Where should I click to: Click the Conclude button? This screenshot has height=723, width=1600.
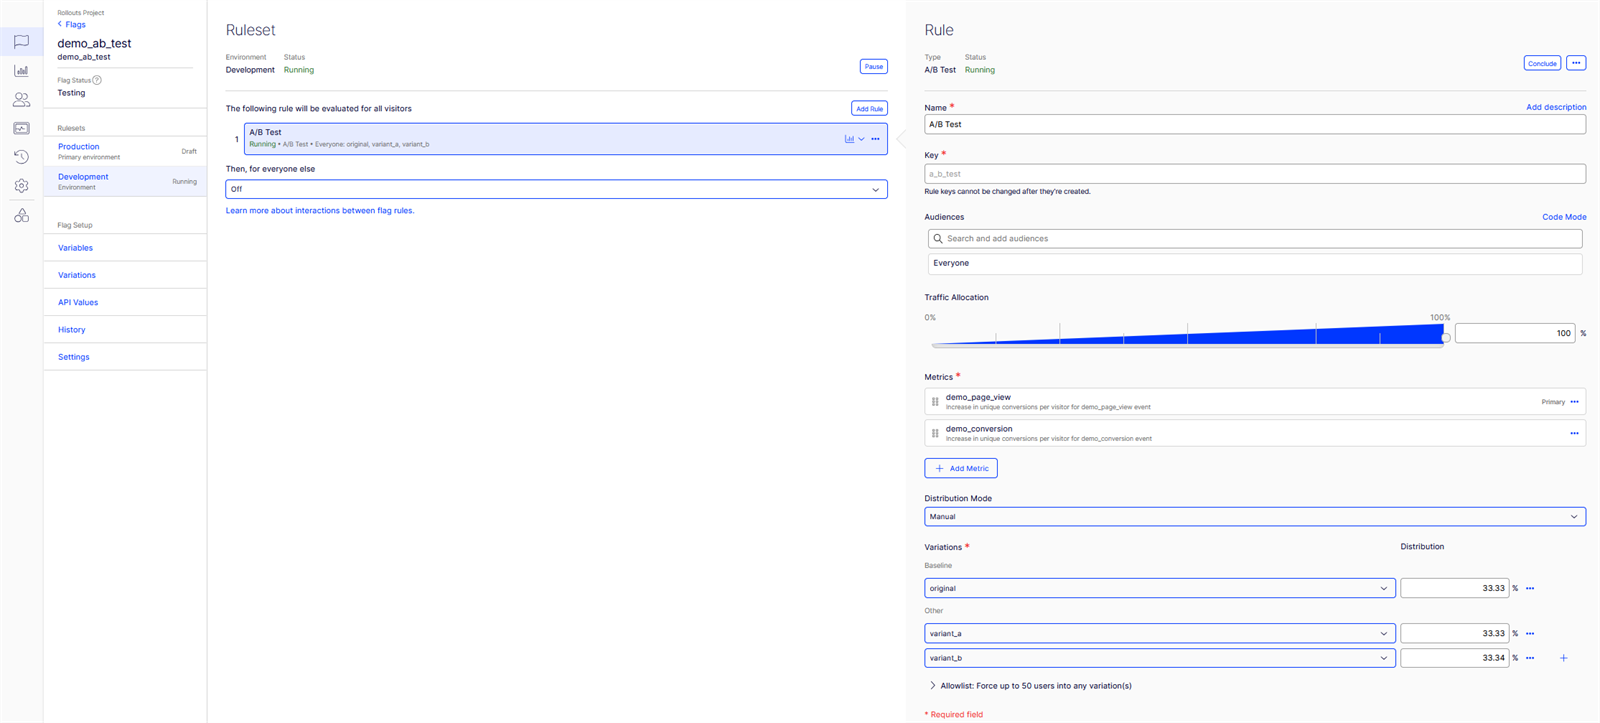(x=1542, y=63)
